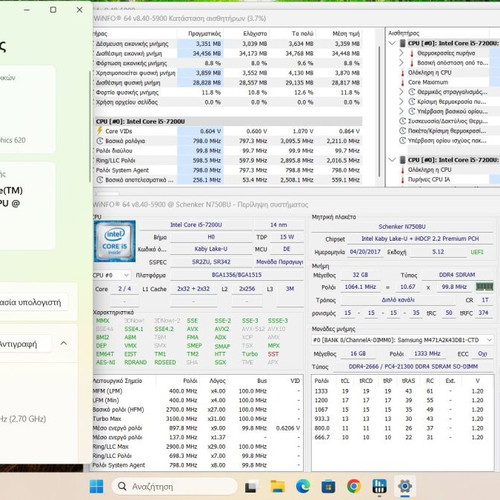This screenshot has width=500, height=500.
Task: Click the lightning bolt icon beside Core VIDs
Action: [99, 131]
